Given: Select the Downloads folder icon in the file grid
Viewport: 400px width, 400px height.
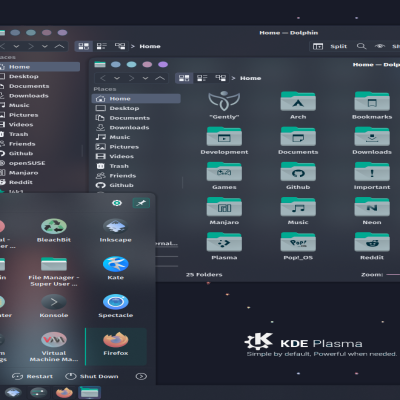Looking at the screenshot, I should pos(372,137).
